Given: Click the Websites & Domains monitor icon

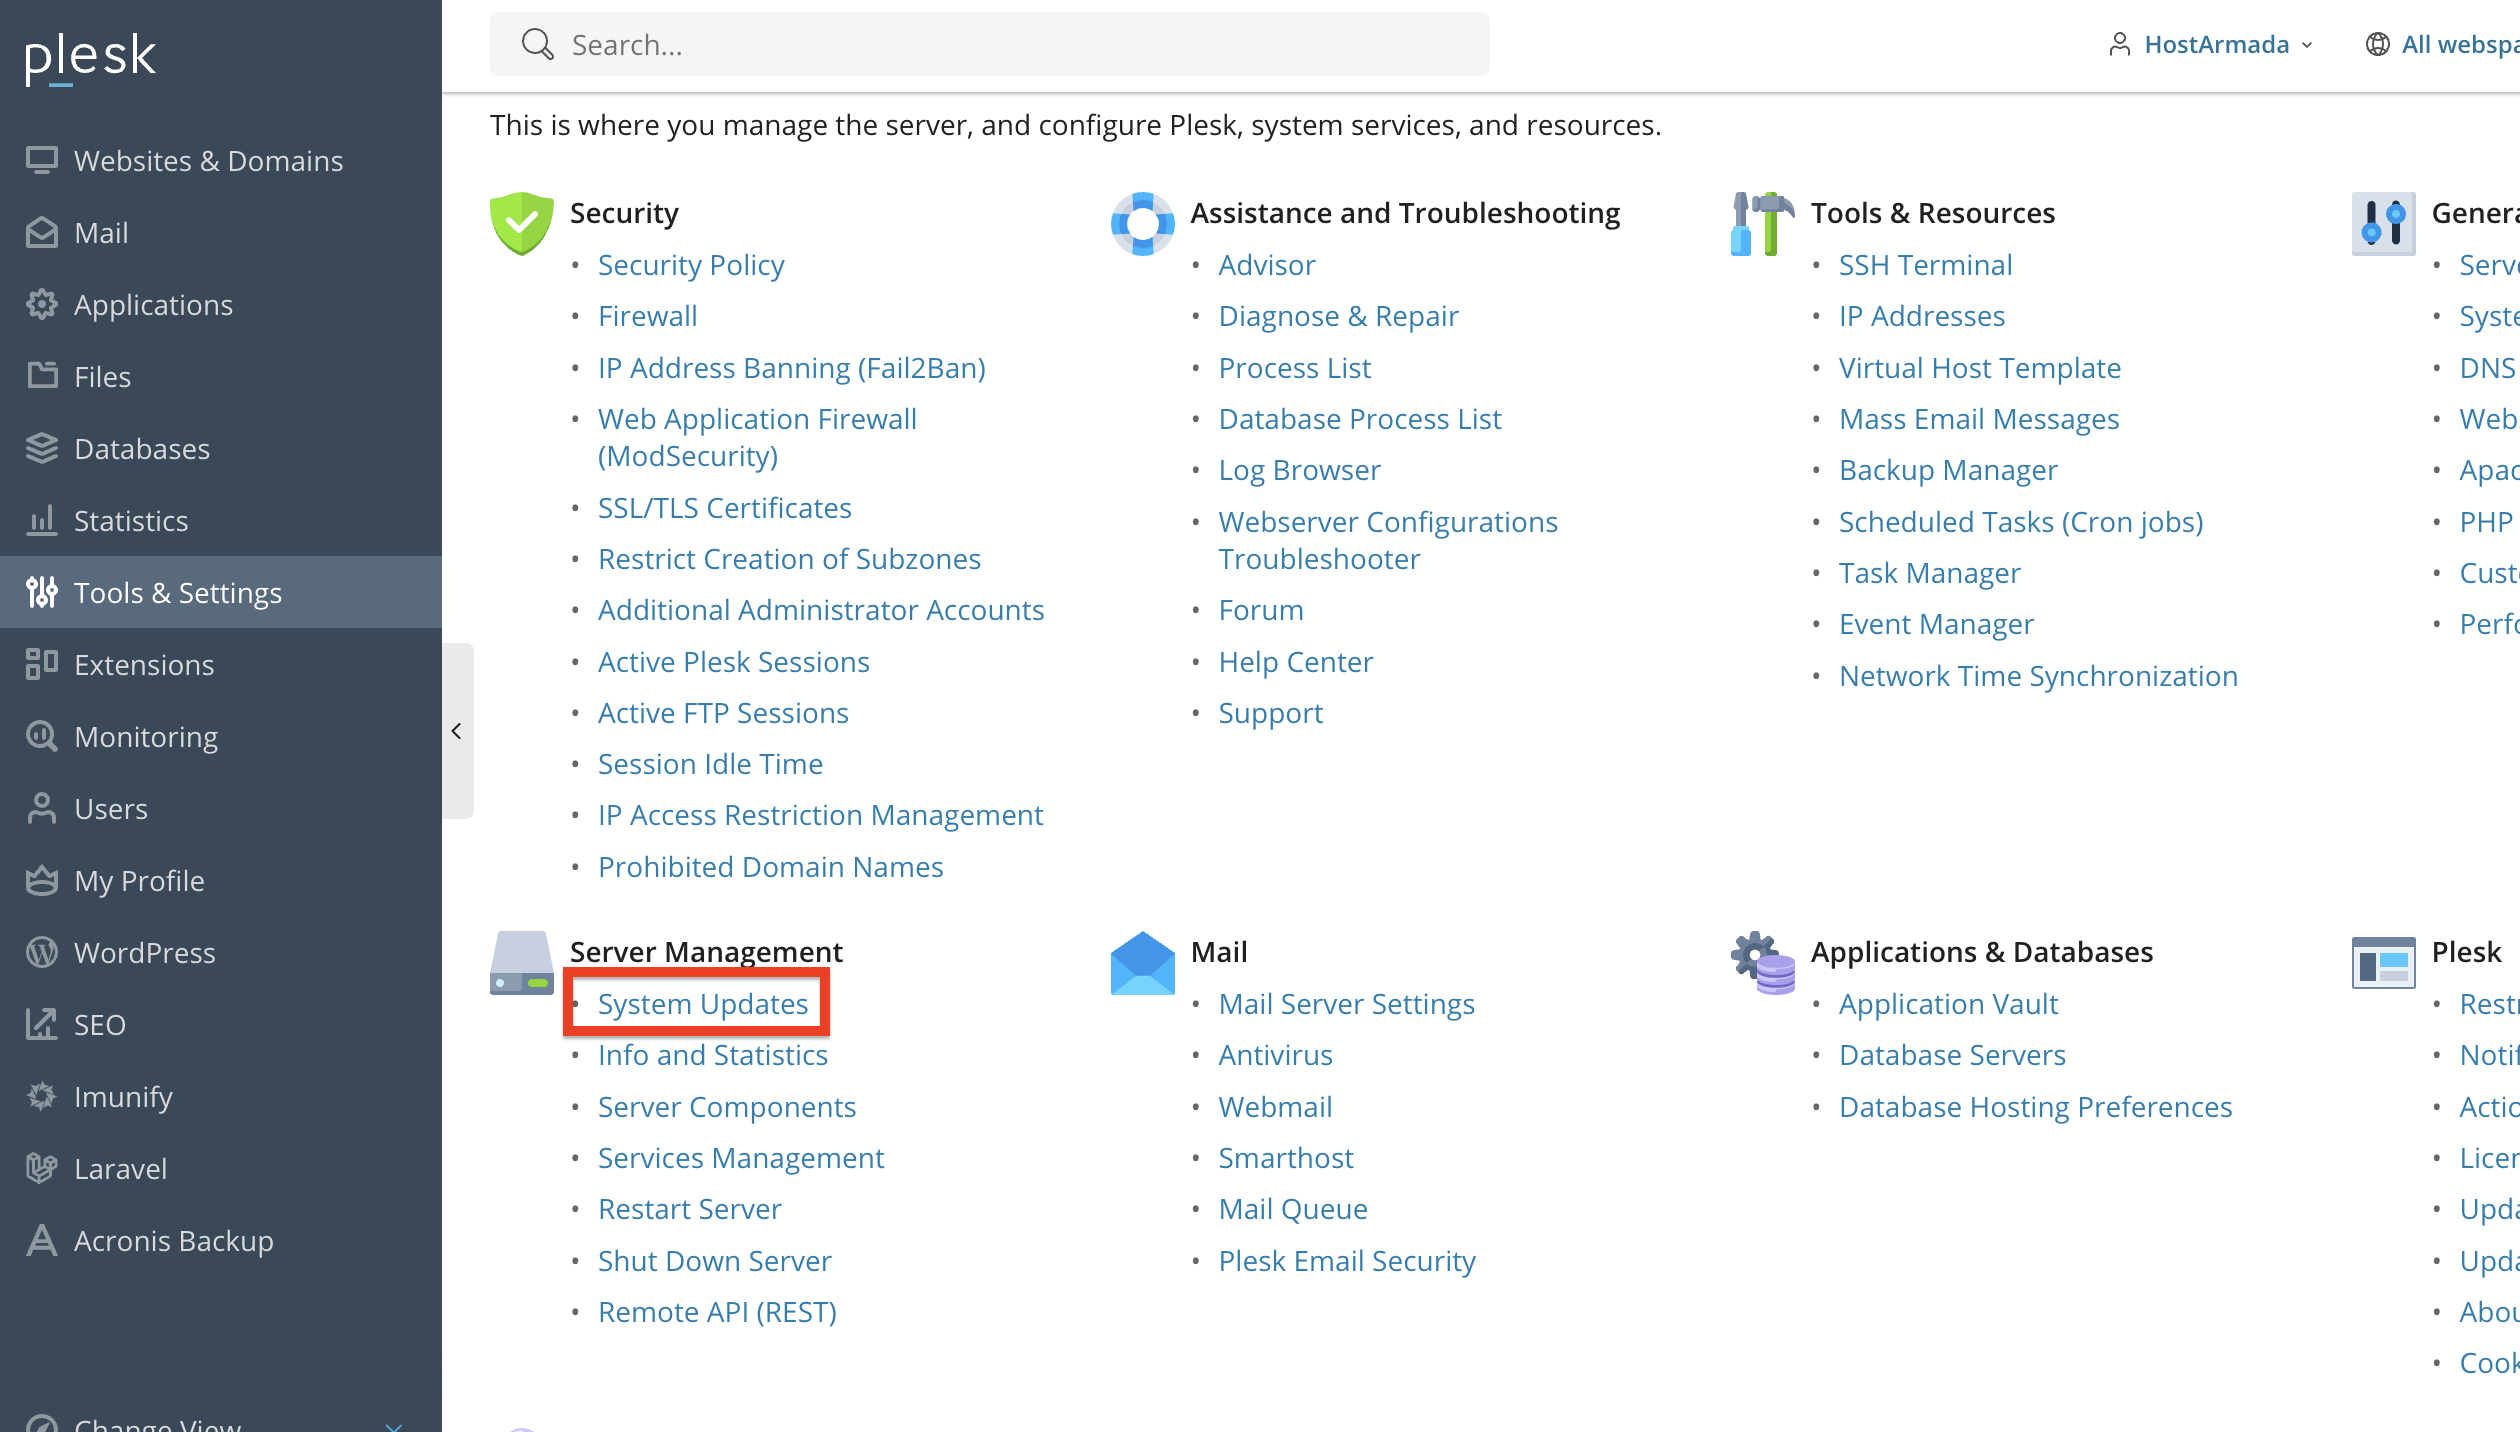Looking at the screenshot, I should (x=42, y=160).
